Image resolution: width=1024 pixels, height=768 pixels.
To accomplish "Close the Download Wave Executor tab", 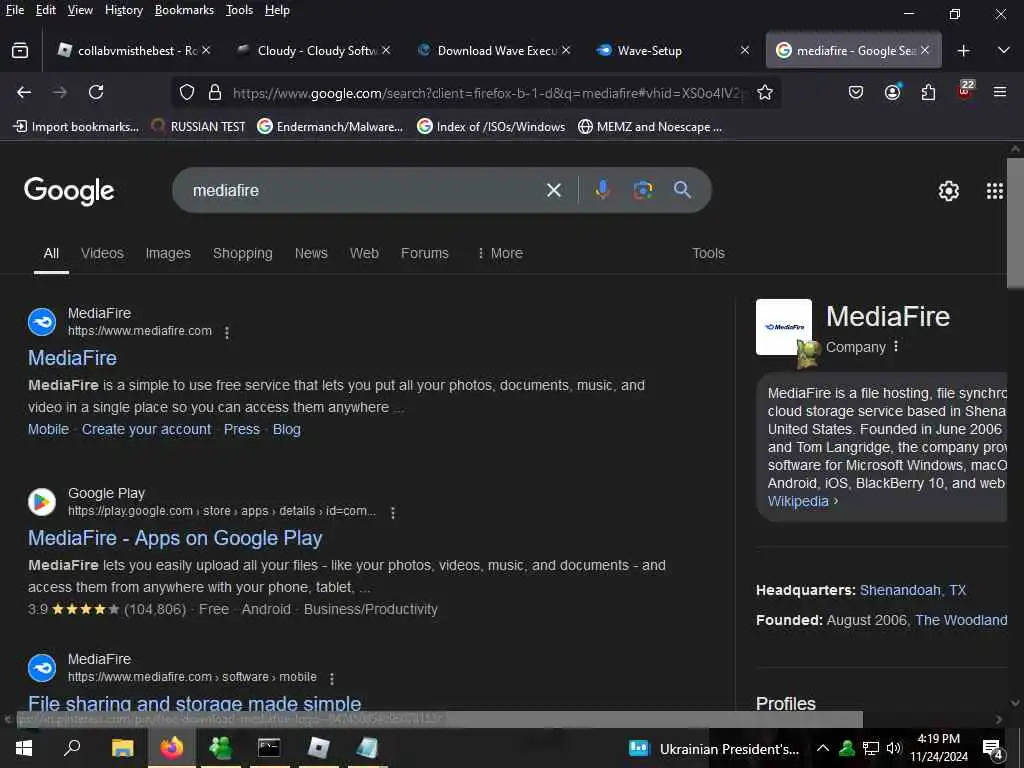I will coord(566,50).
